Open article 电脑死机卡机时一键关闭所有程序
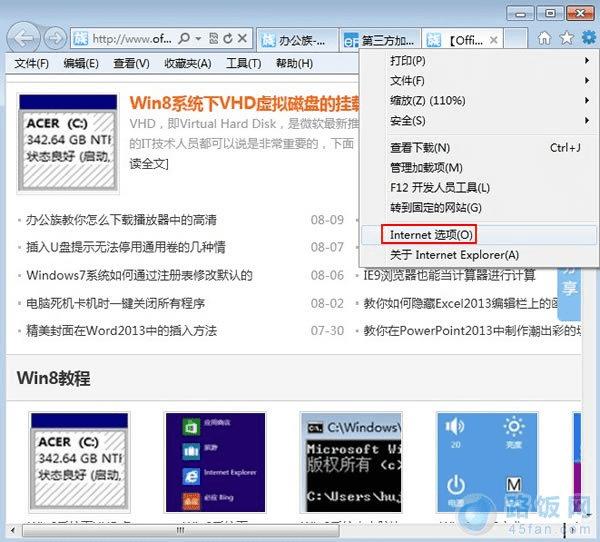 (116, 304)
